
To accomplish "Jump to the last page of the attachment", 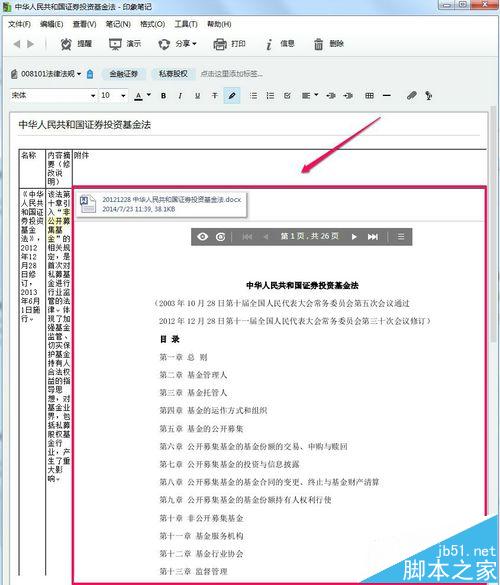I will [x=373, y=237].
